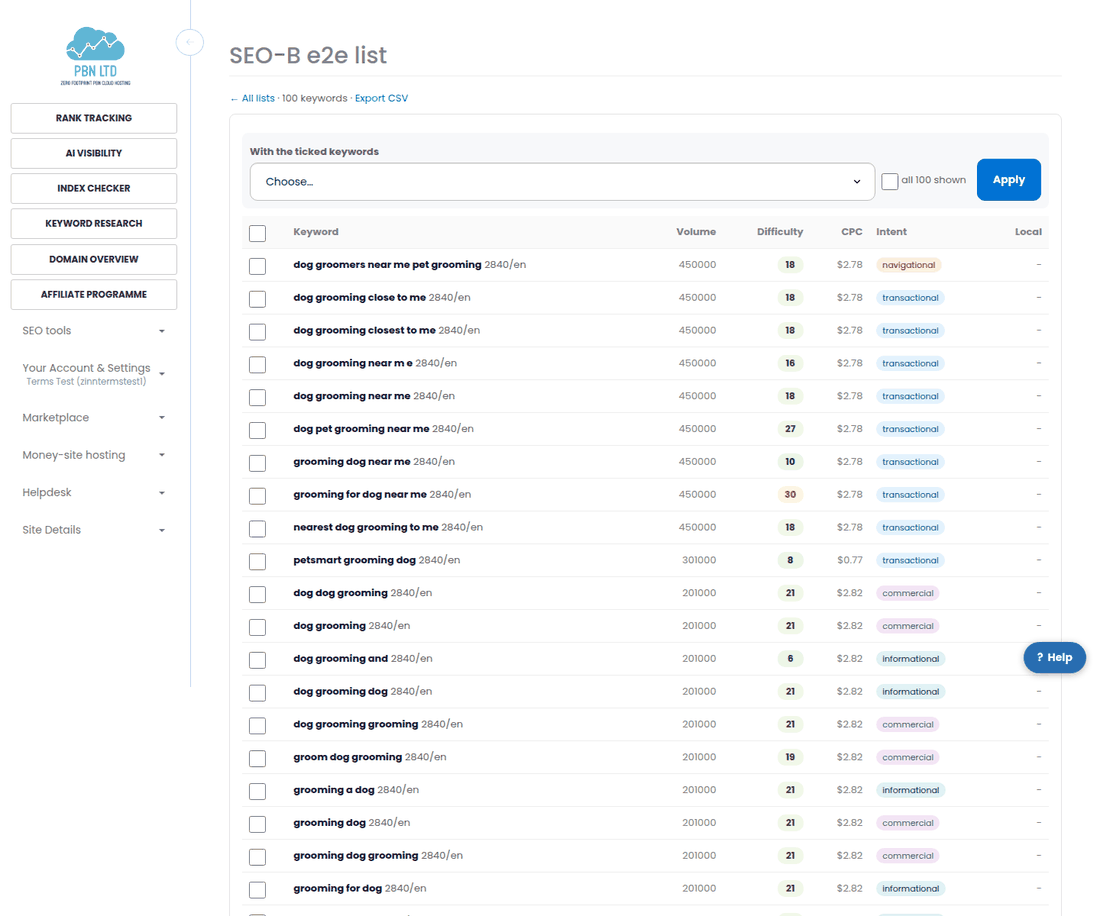
Task: Expand the Helpdesk section
Action: click(94, 492)
